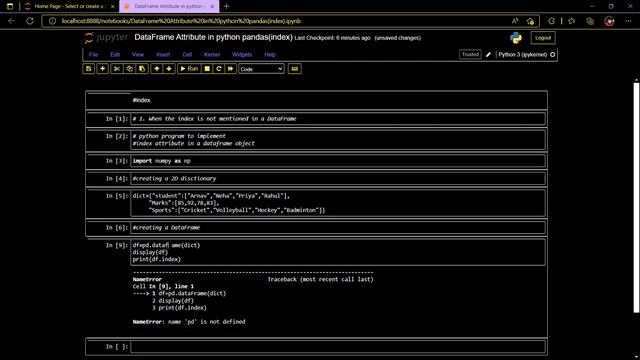Open the browser profile avatar

tap(609, 21)
